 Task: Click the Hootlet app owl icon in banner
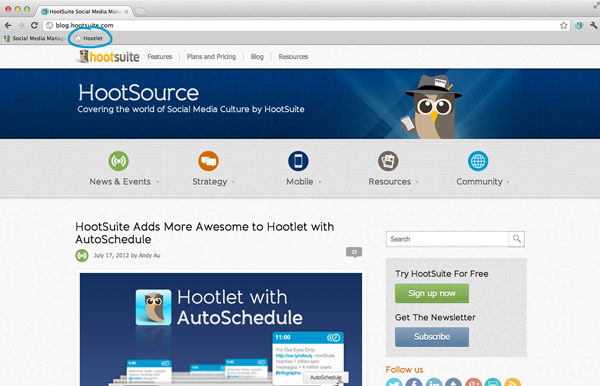coord(153,307)
